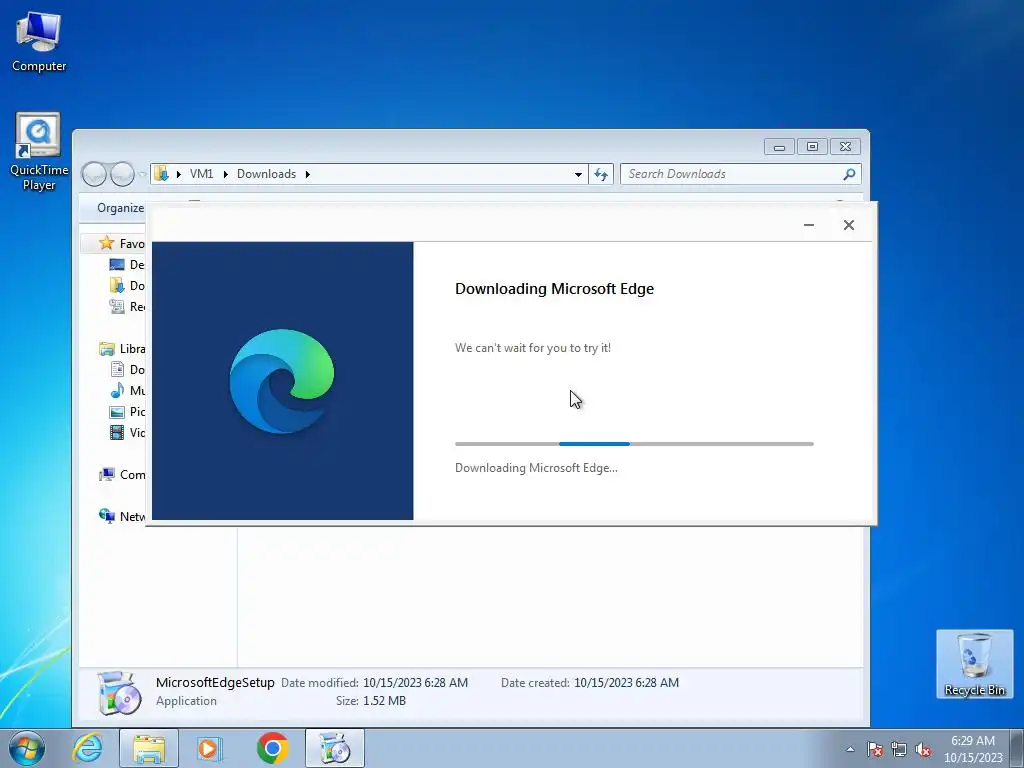This screenshot has width=1024, height=768.
Task: Expand the root arrow before VM1
Action: (178, 174)
